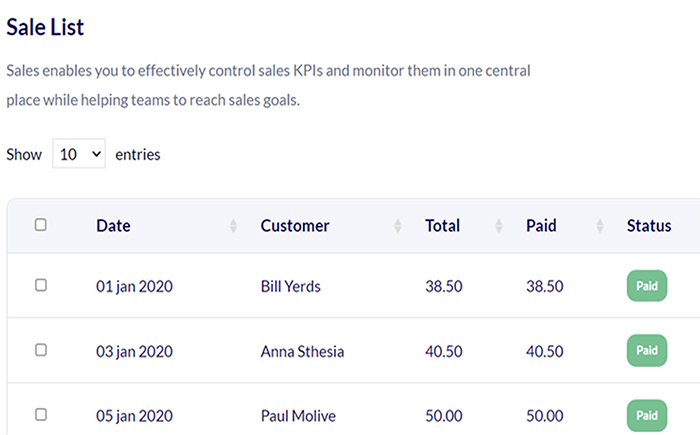Open the Show entries dropdown
The image size is (700, 435).
point(79,154)
